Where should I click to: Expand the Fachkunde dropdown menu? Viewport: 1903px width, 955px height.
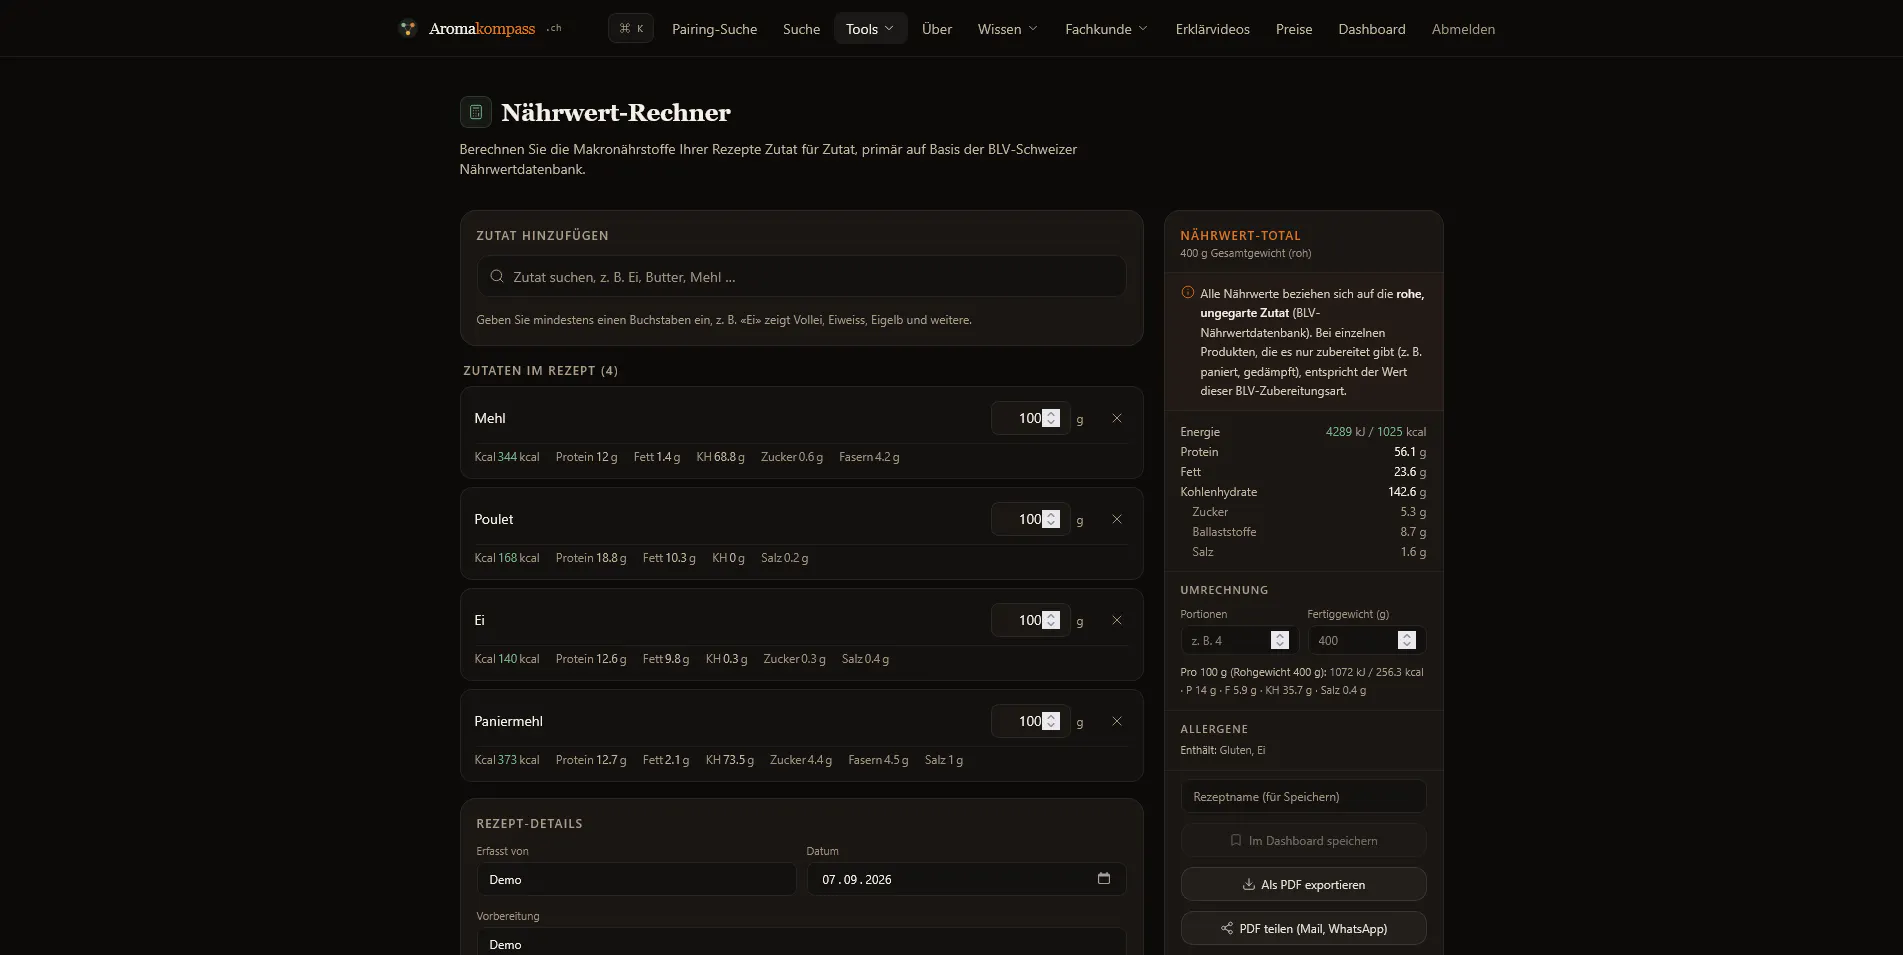pos(1106,28)
